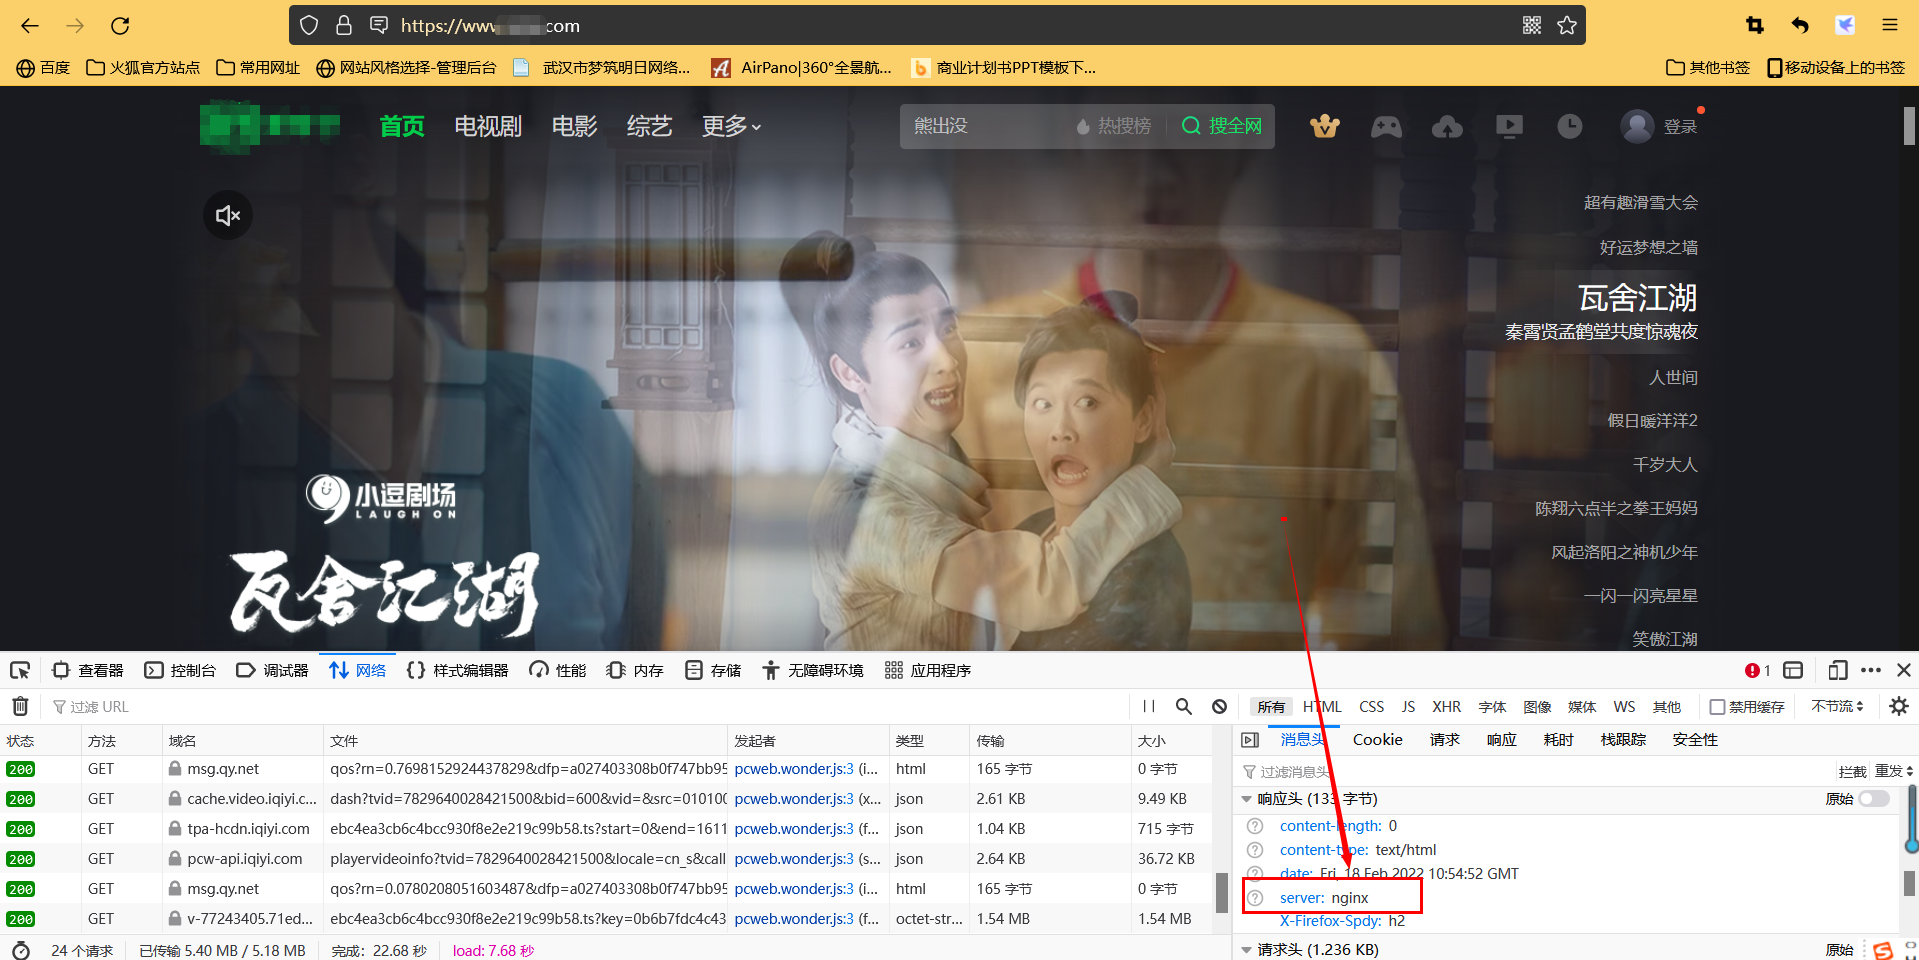
Task: Click the 过滤 URL input field
Action: coord(590,707)
